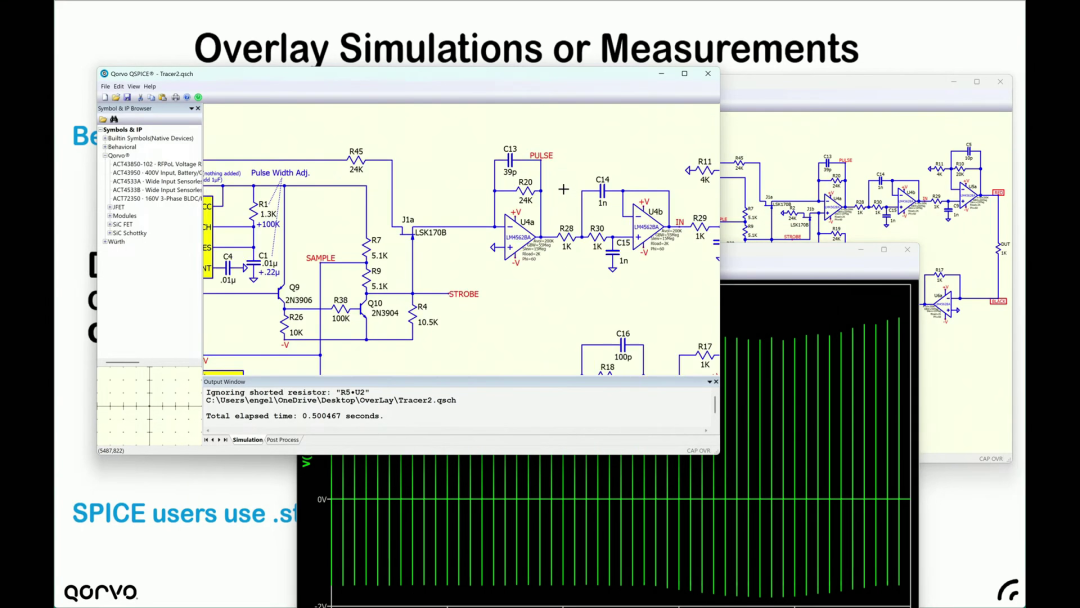Click the BLACK net label in background schematic window
The width and height of the screenshot is (1080, 608).
(x=998, y=302)
